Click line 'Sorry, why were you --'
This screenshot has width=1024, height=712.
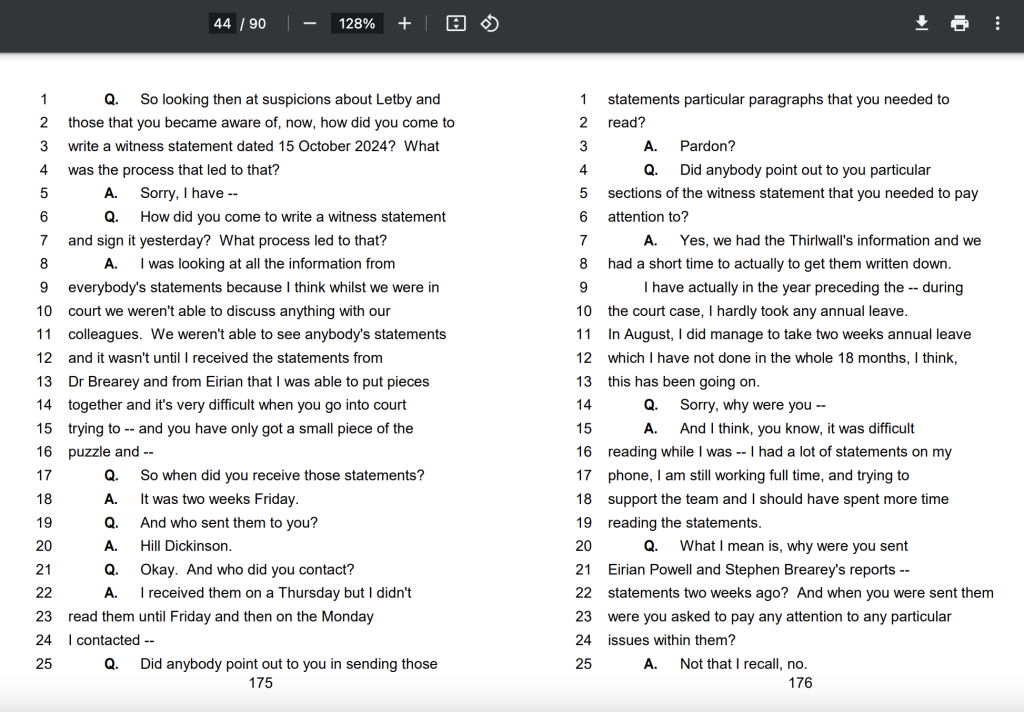(x=753, y=405)
